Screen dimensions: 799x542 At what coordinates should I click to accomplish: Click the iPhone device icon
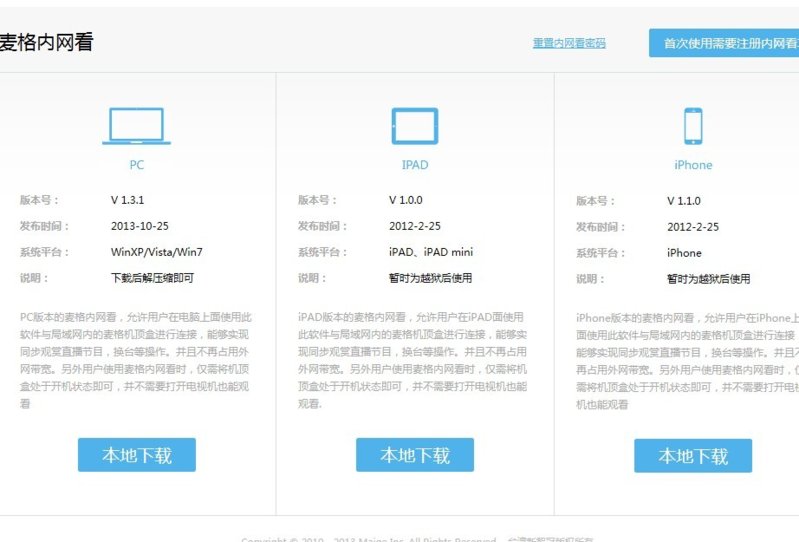pyautogui.click(x=692, y=126)
